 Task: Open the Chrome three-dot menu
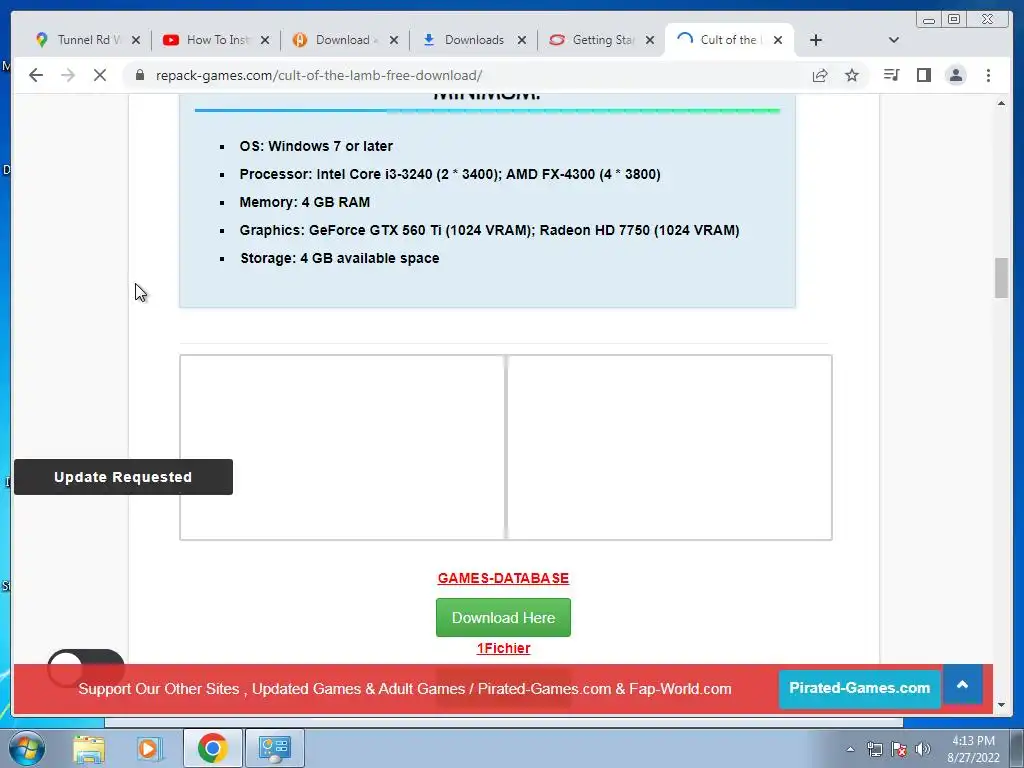988,75
